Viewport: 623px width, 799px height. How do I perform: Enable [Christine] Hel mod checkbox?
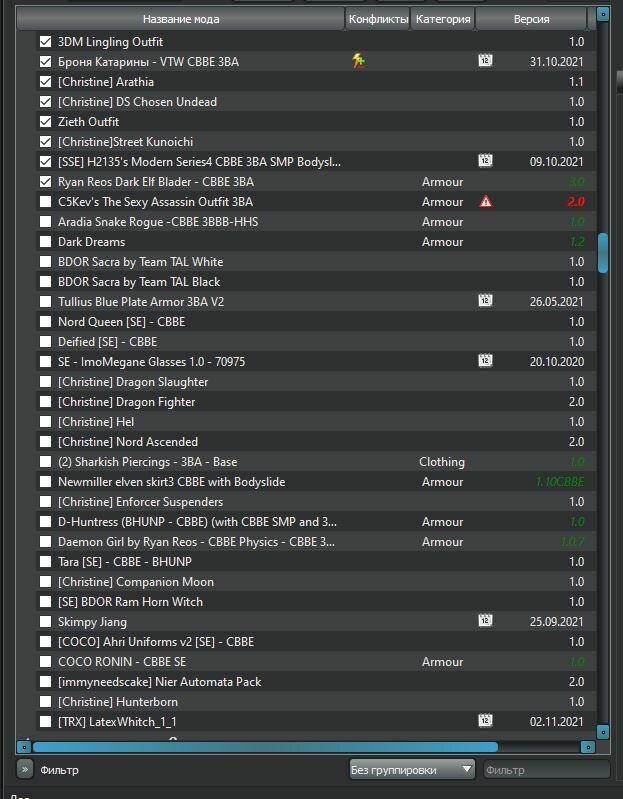[x=45, y=421]
